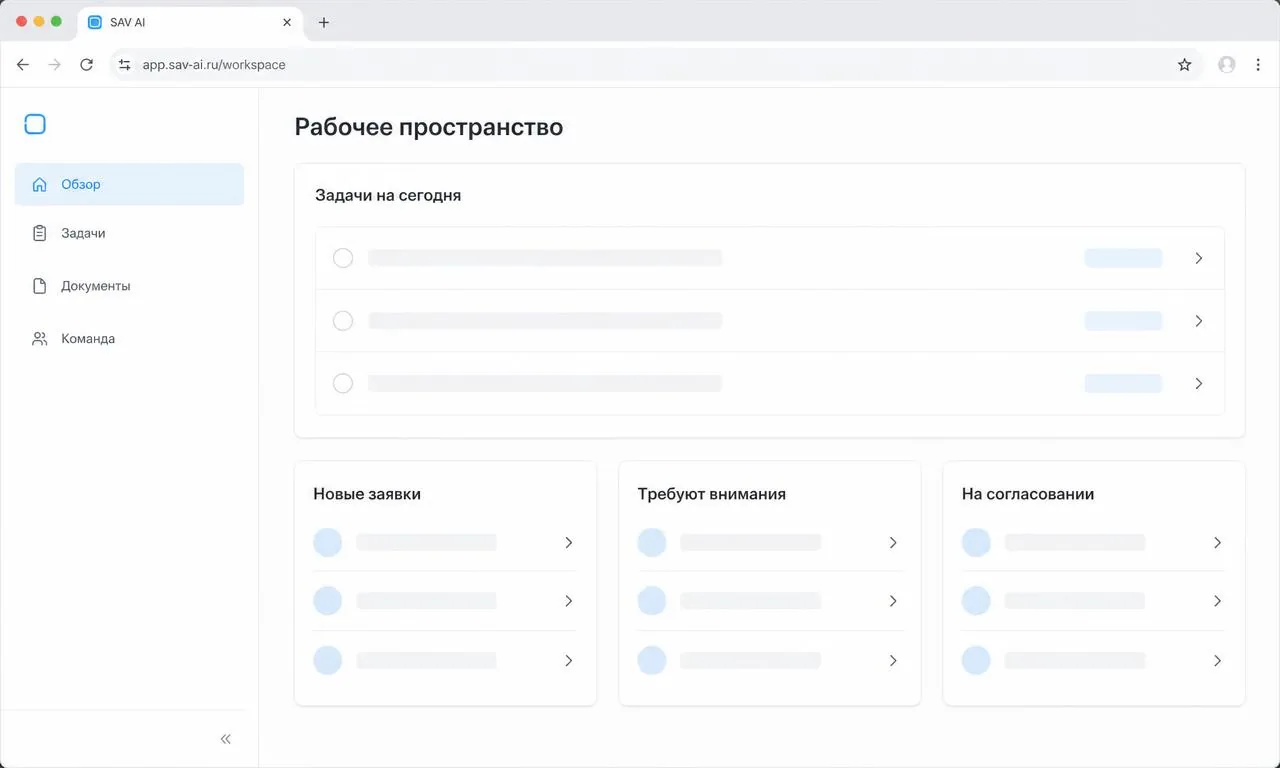
Task: Expand the first row in Задачи на сегодня
Action: point(1199,258)
